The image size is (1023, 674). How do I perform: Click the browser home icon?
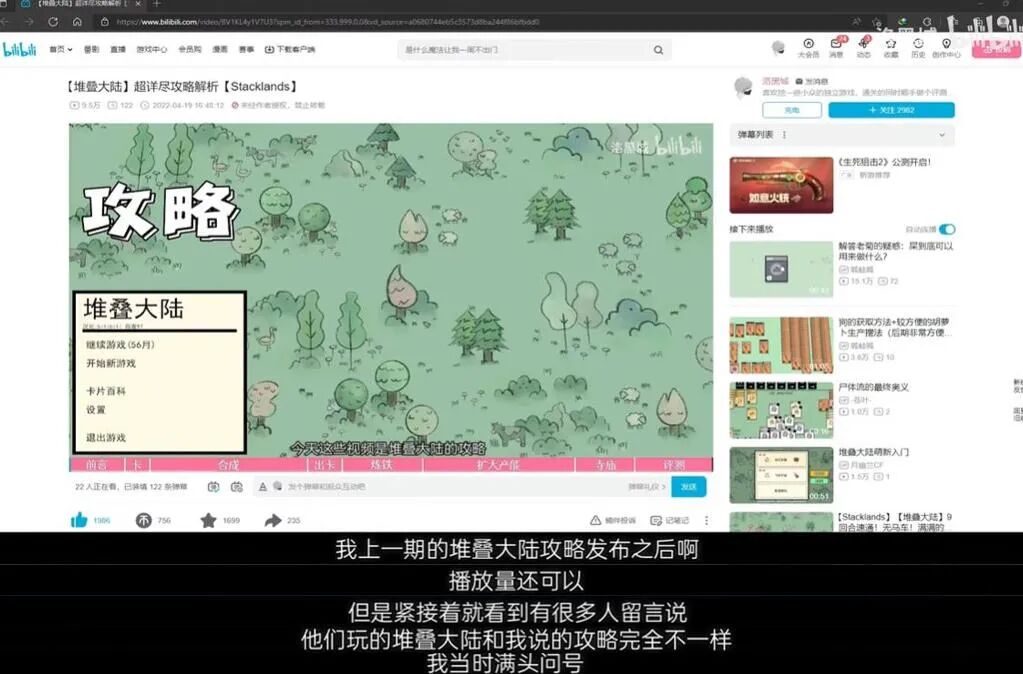point(77,22)
